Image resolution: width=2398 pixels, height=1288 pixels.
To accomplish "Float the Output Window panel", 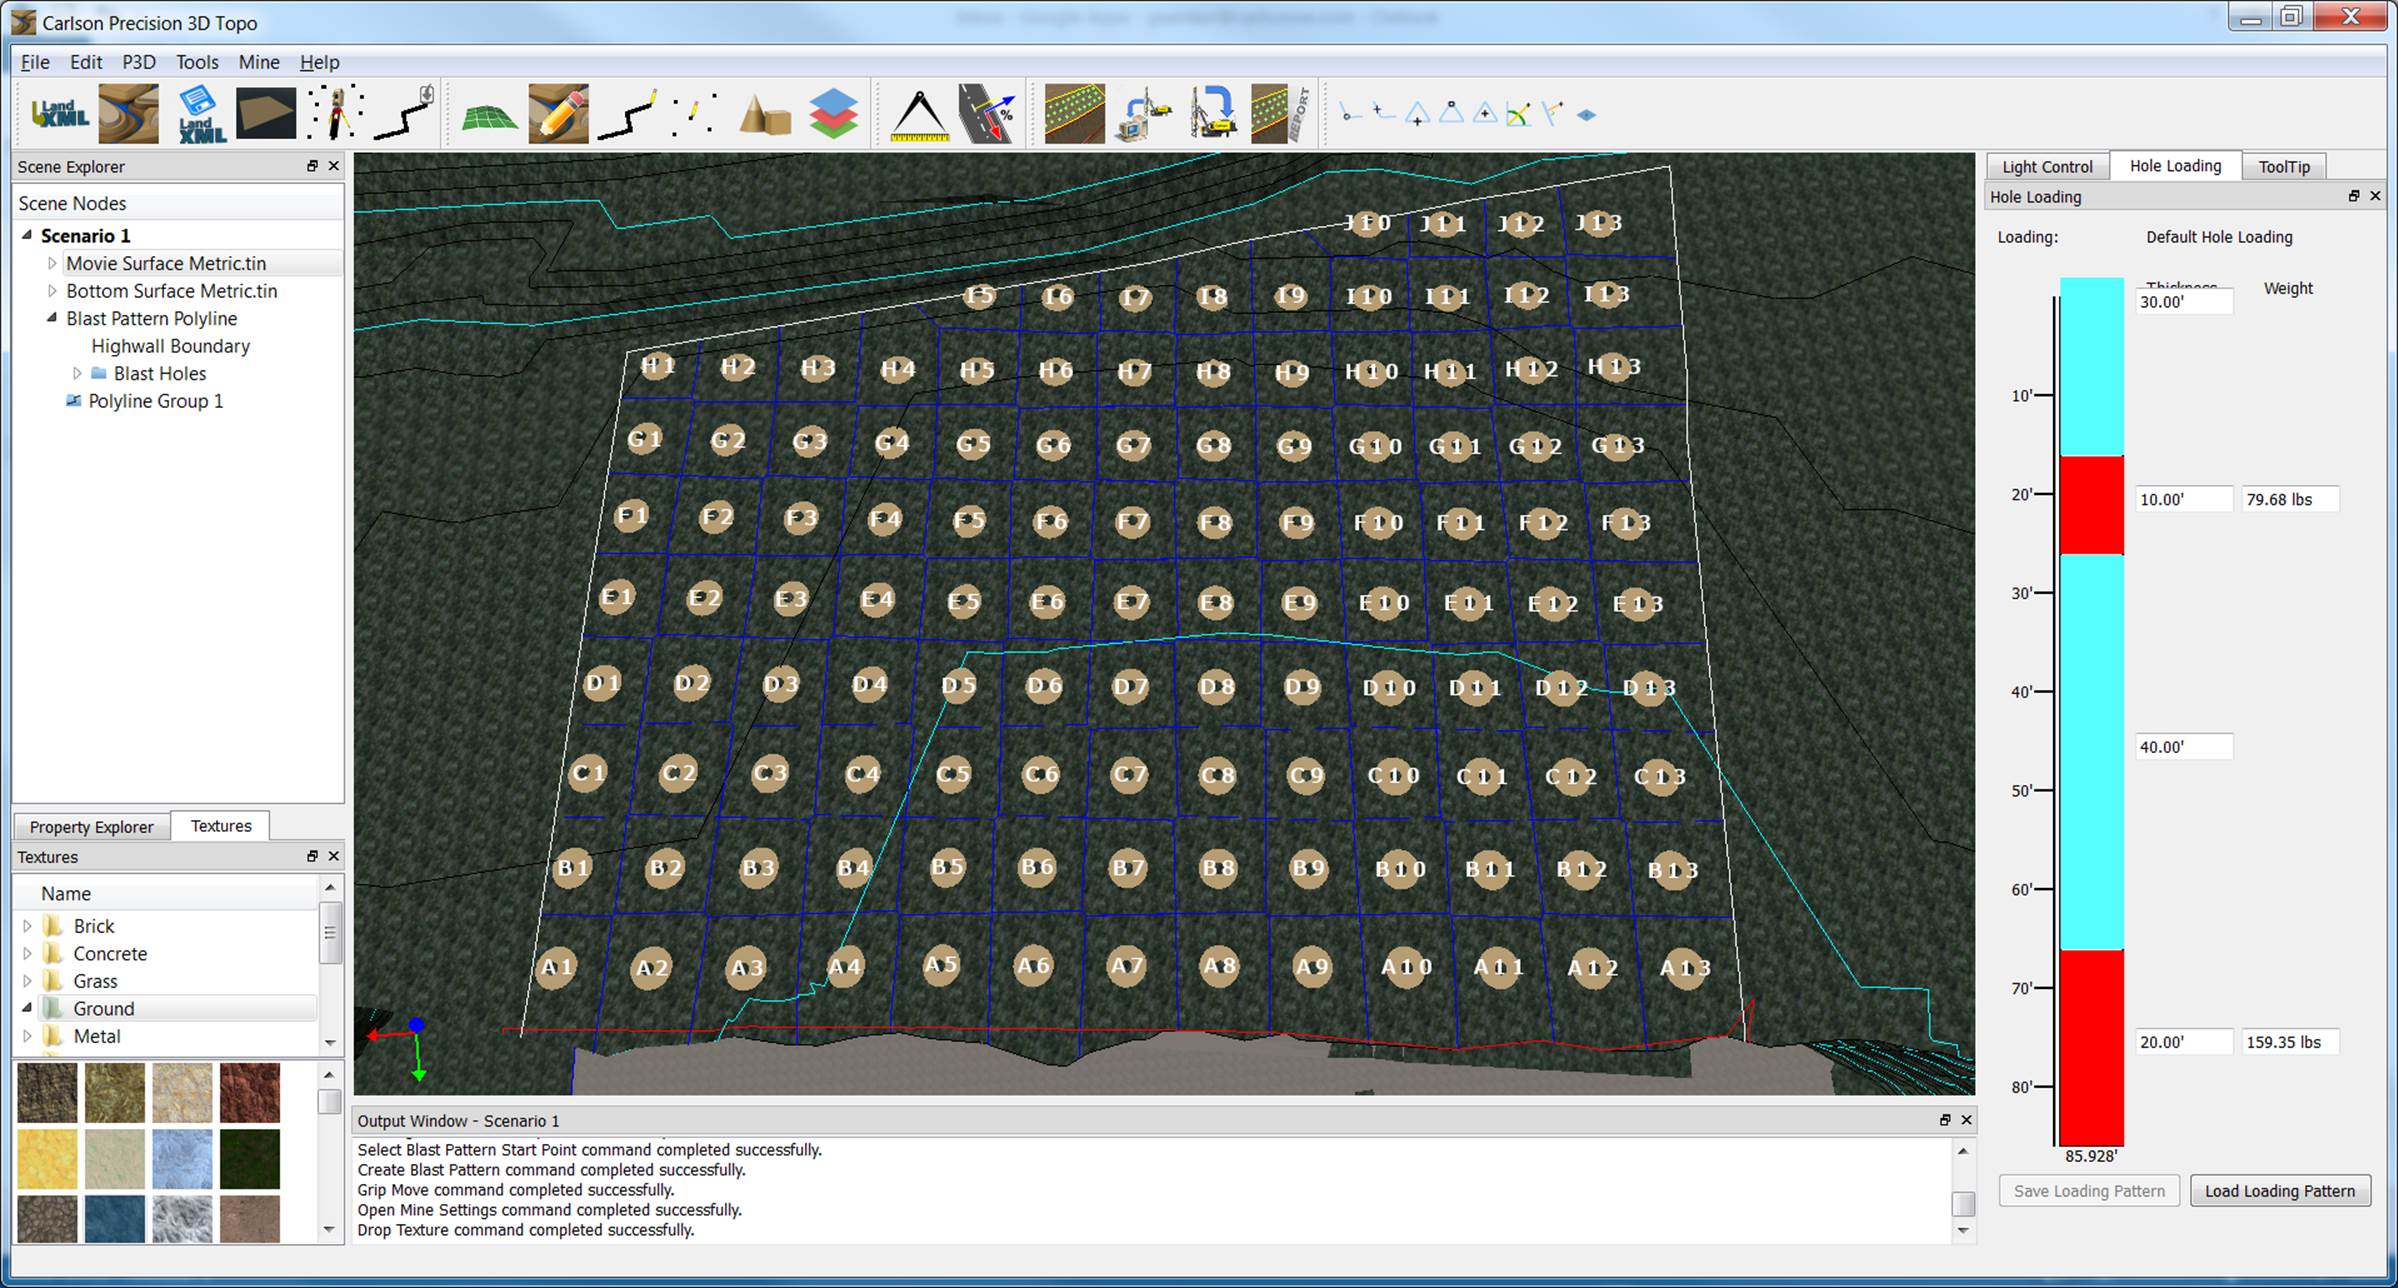I will click(x=1945, y=1120).
